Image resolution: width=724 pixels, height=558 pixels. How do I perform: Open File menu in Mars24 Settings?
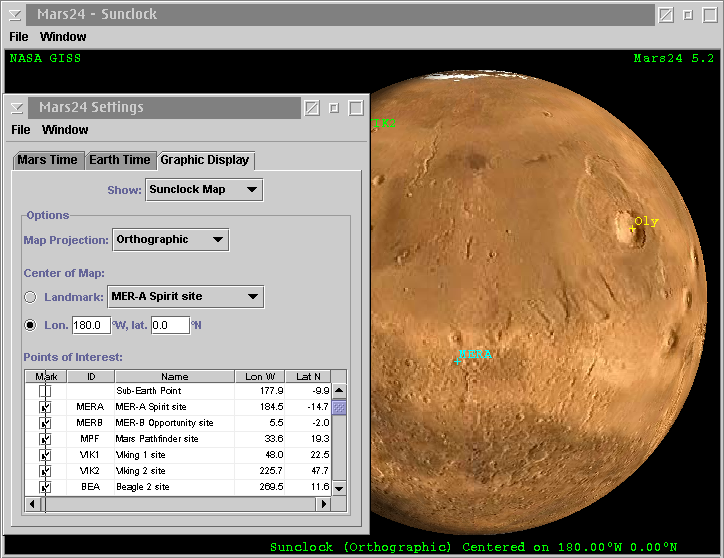tap(21, 130)
